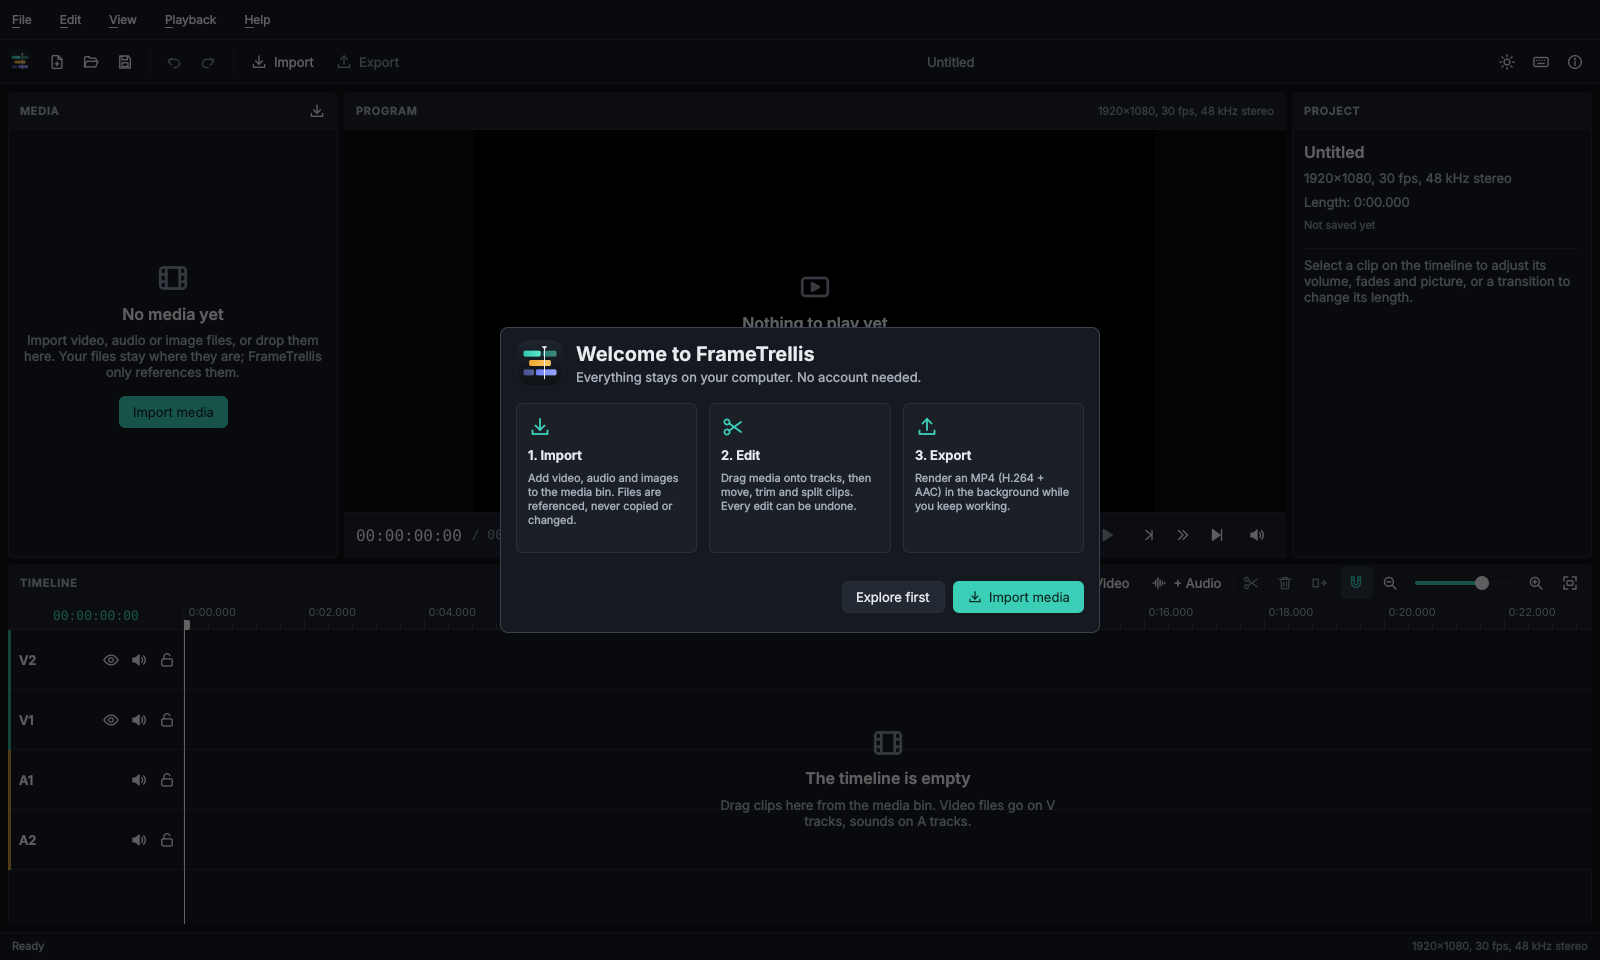
Task: Show keyboard shortcuts via the keyboard icon
Action: (x=1541, y=62)
